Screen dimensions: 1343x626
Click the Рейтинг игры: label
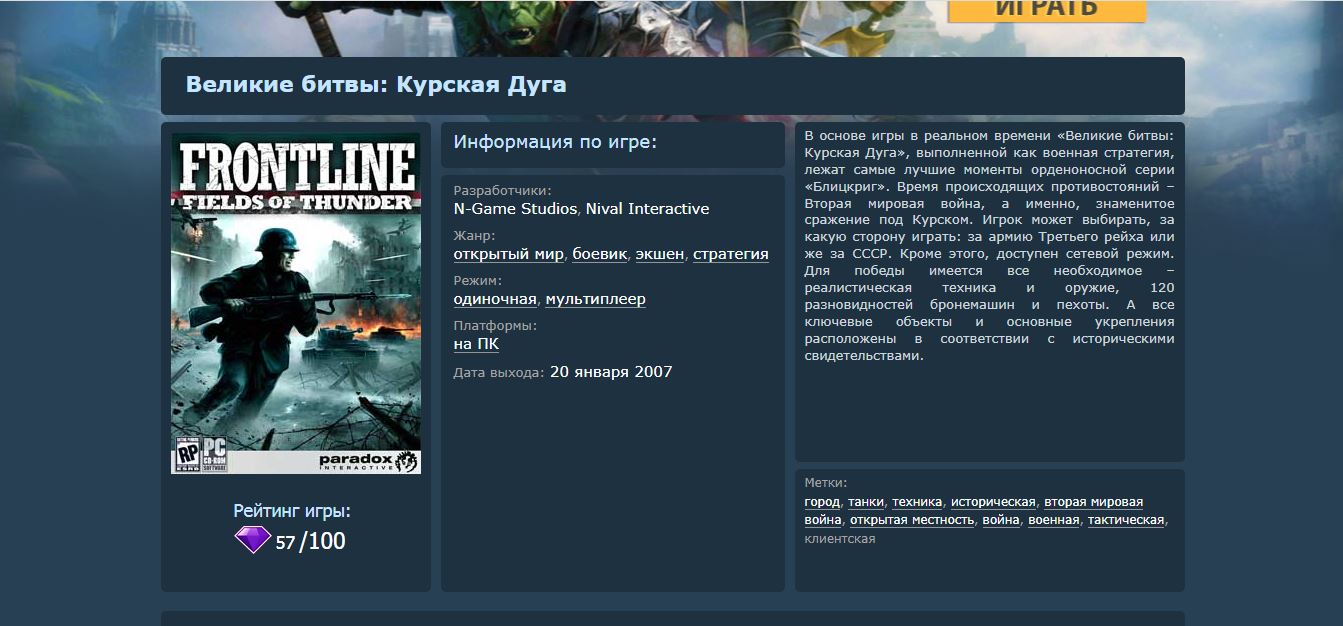292,511
